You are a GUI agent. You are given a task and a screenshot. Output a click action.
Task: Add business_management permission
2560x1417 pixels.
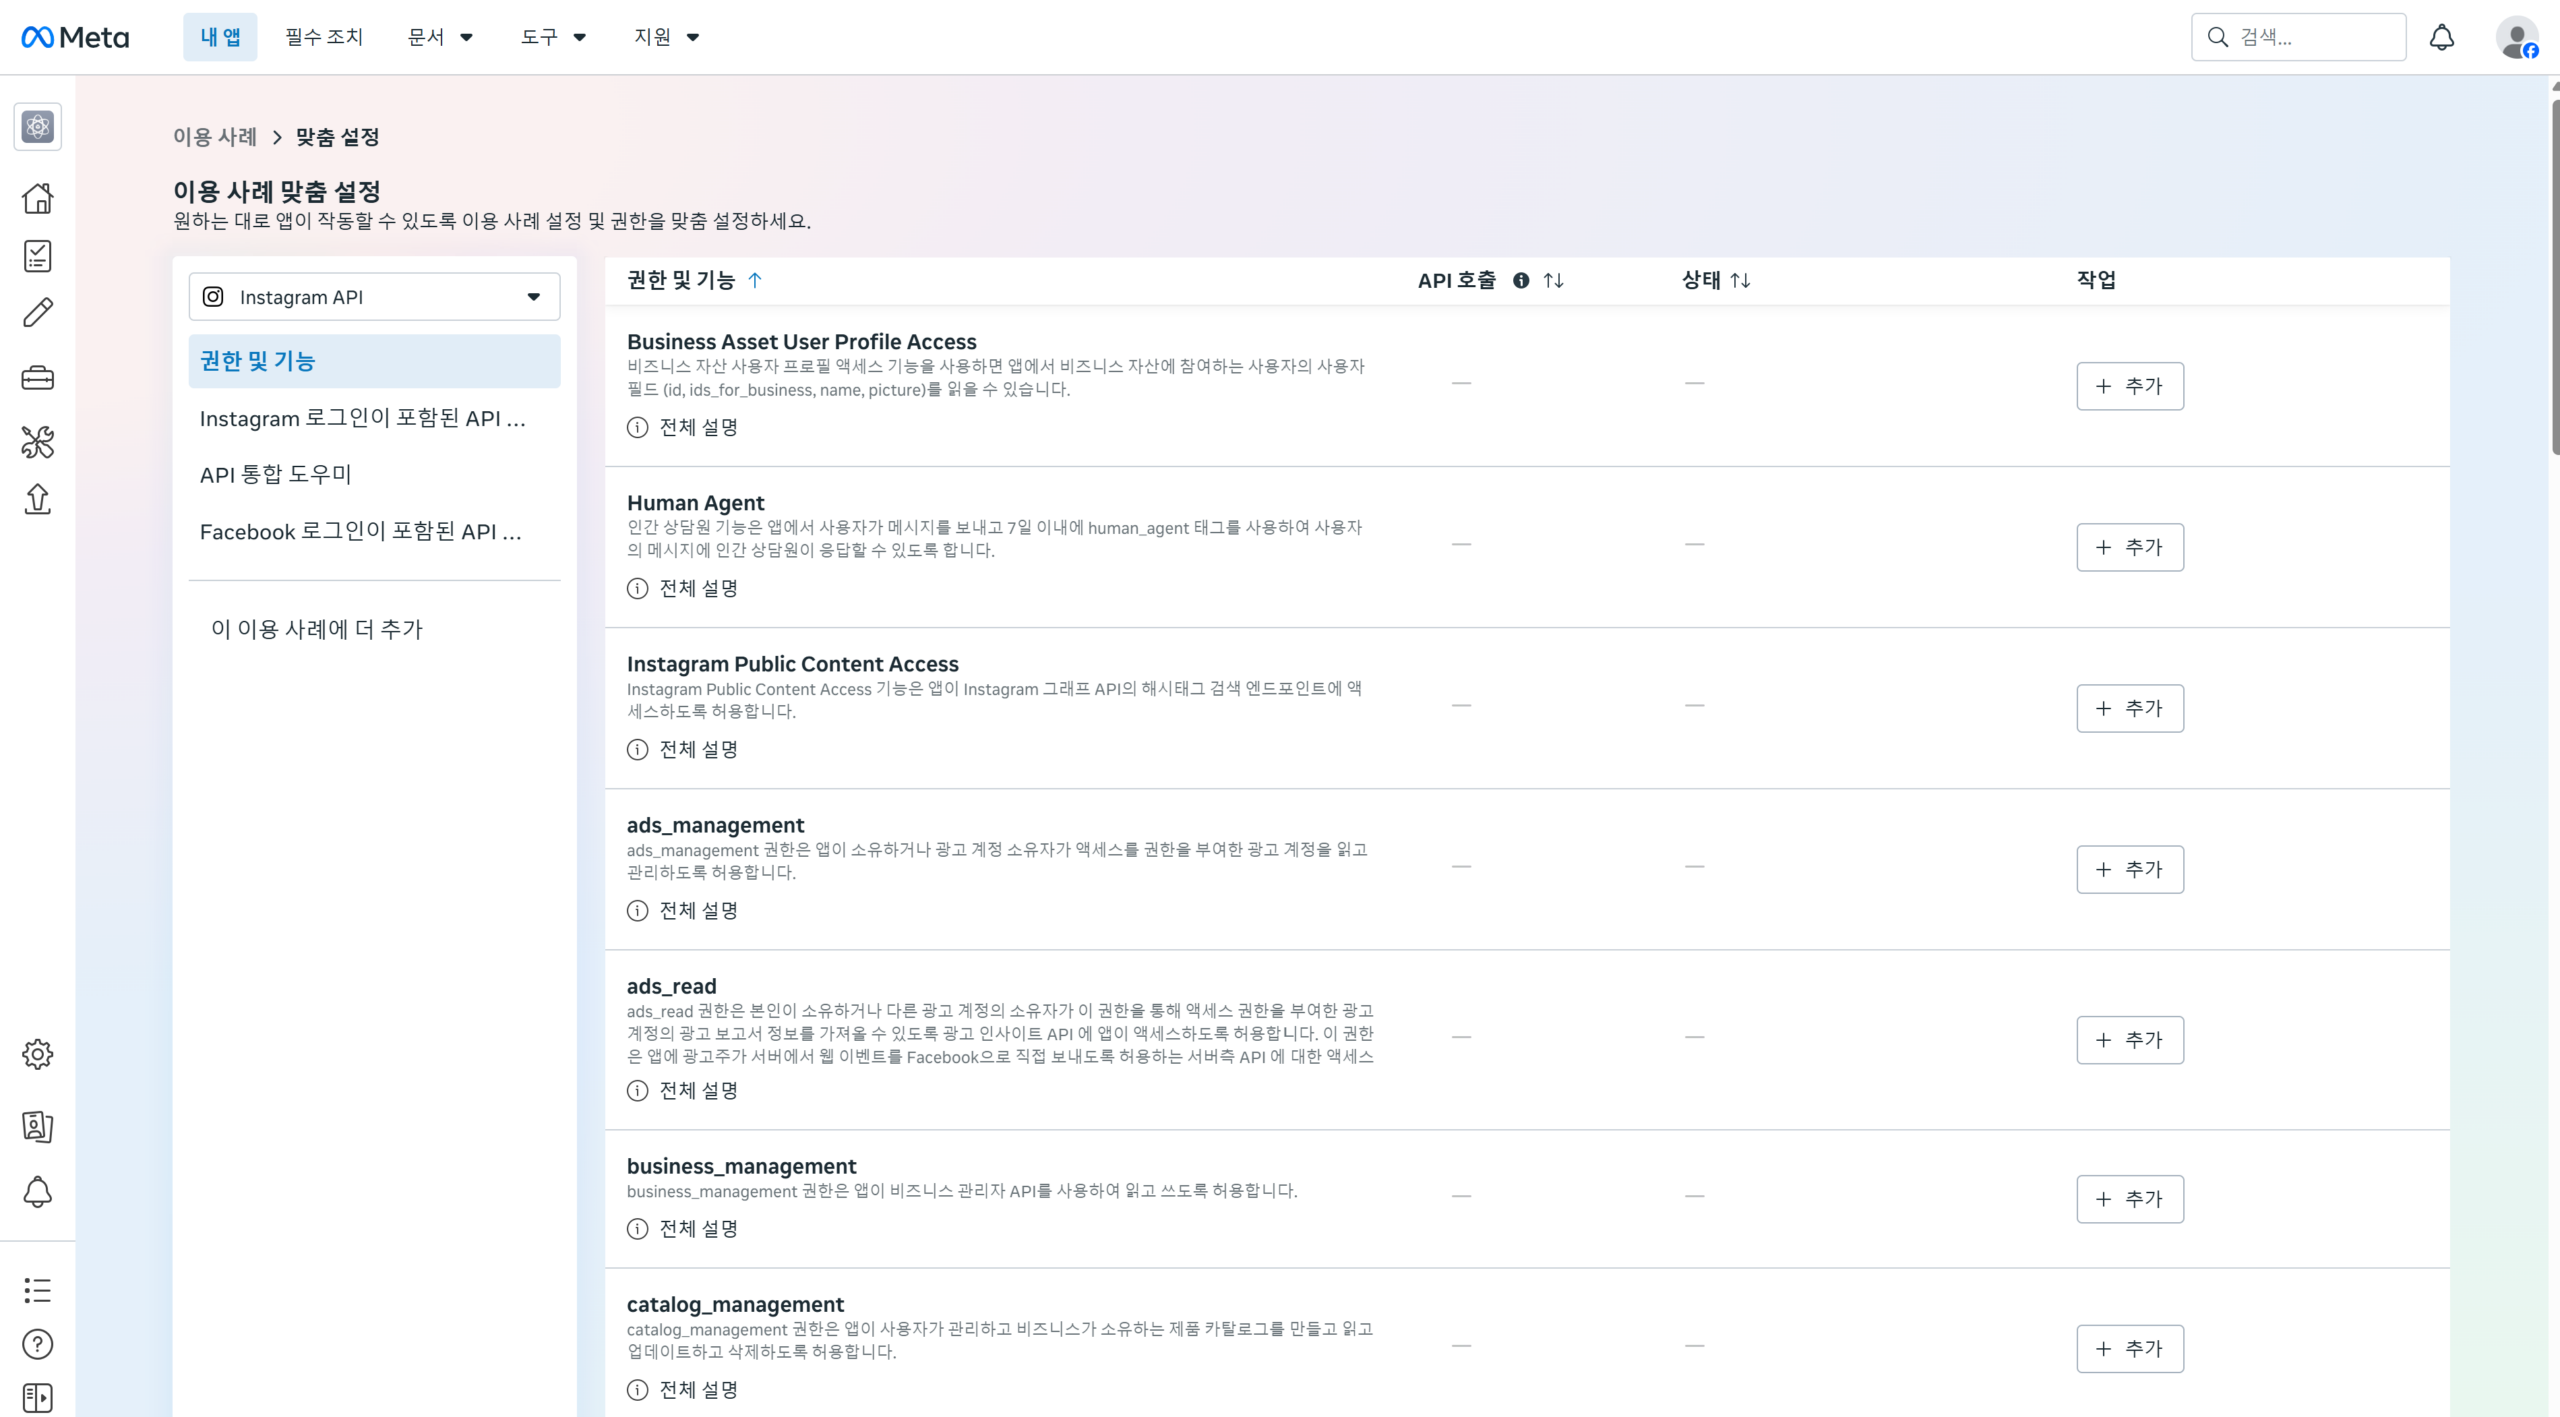[x=2130, y=1199]
